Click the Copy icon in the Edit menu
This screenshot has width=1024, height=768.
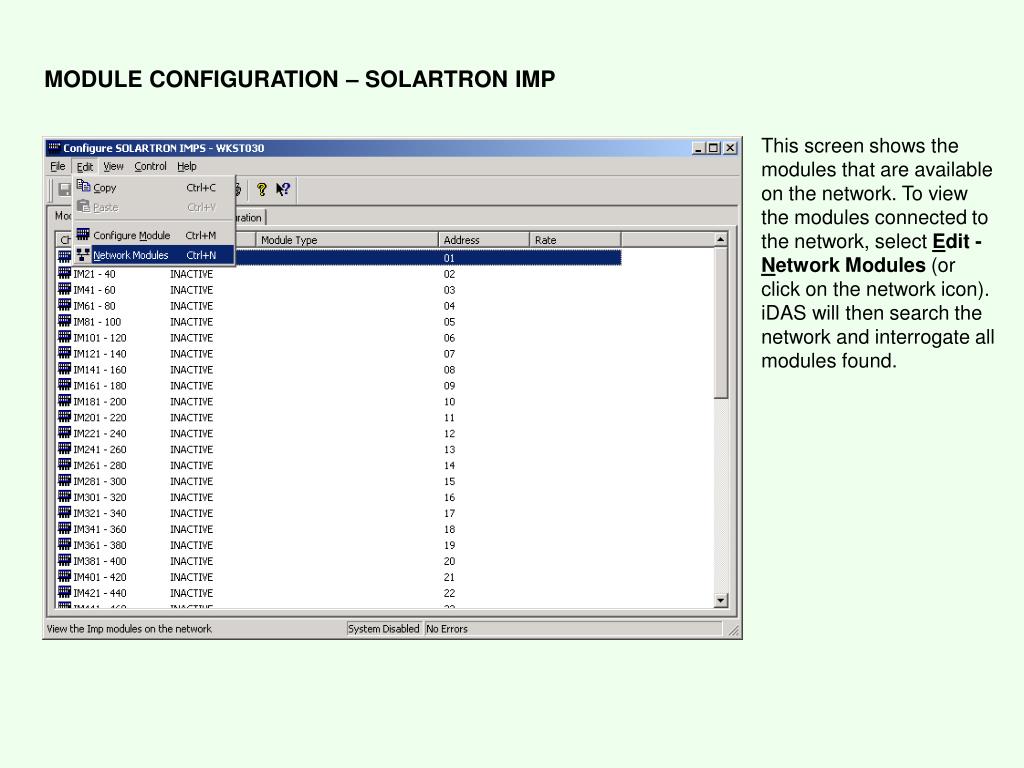83,186
